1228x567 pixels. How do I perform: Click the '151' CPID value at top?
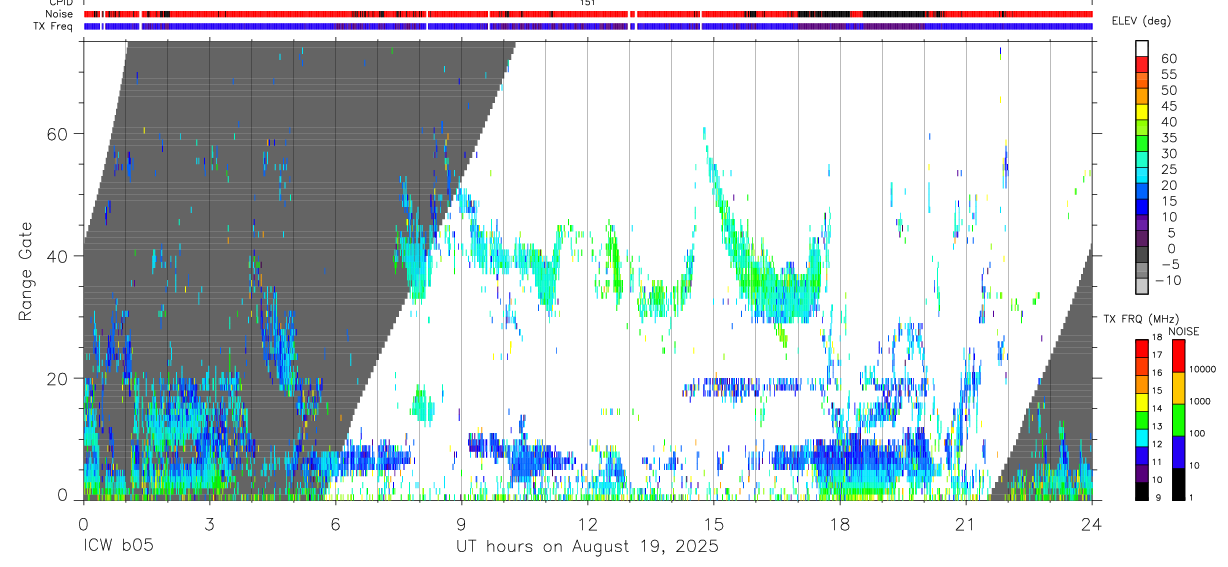(588, 3)
